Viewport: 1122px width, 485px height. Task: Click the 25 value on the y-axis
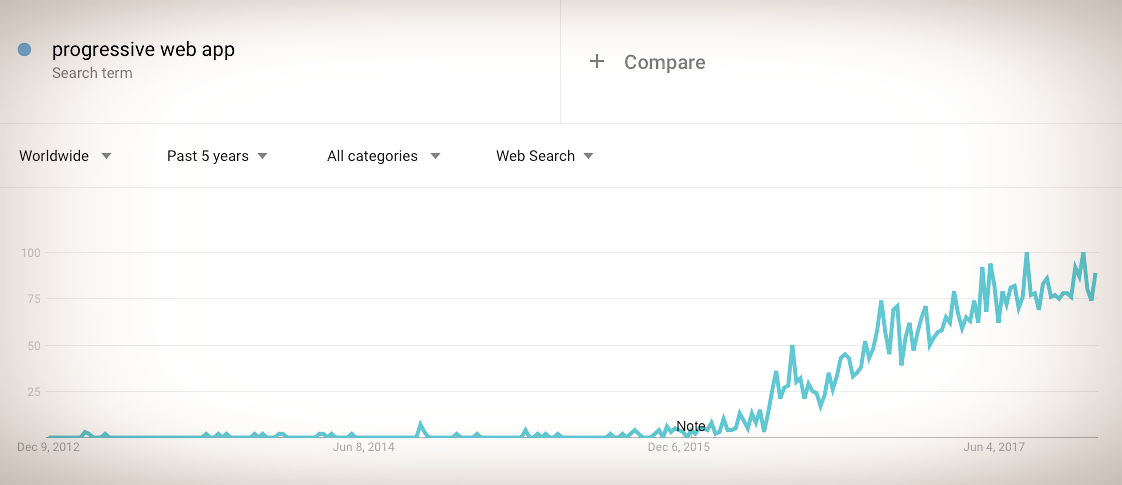tap(32, 391)
